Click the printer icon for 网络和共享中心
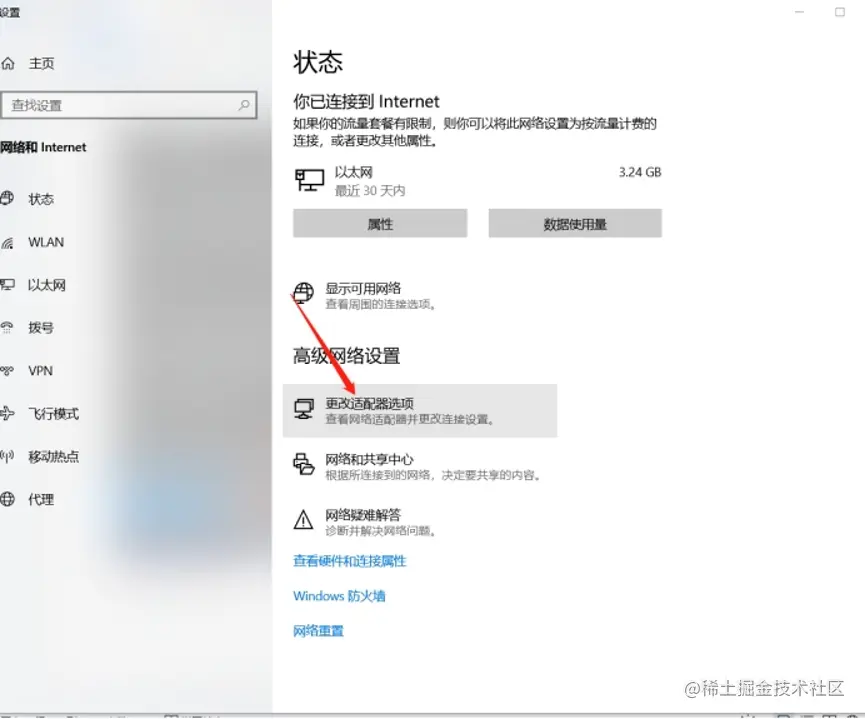This screenshot has height=719, width=865. tap(303, 464)
